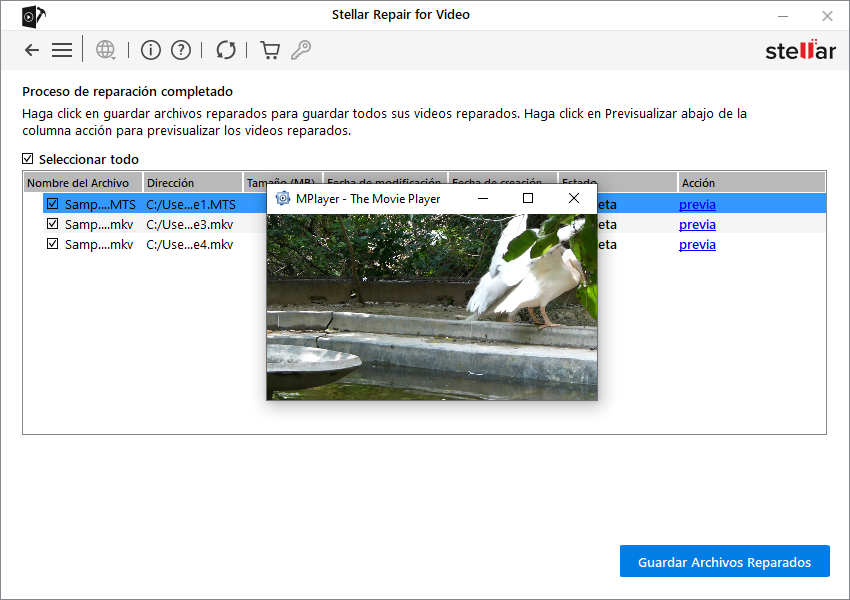
Task: Open the hamburger menu
Action: coord(62,50)
